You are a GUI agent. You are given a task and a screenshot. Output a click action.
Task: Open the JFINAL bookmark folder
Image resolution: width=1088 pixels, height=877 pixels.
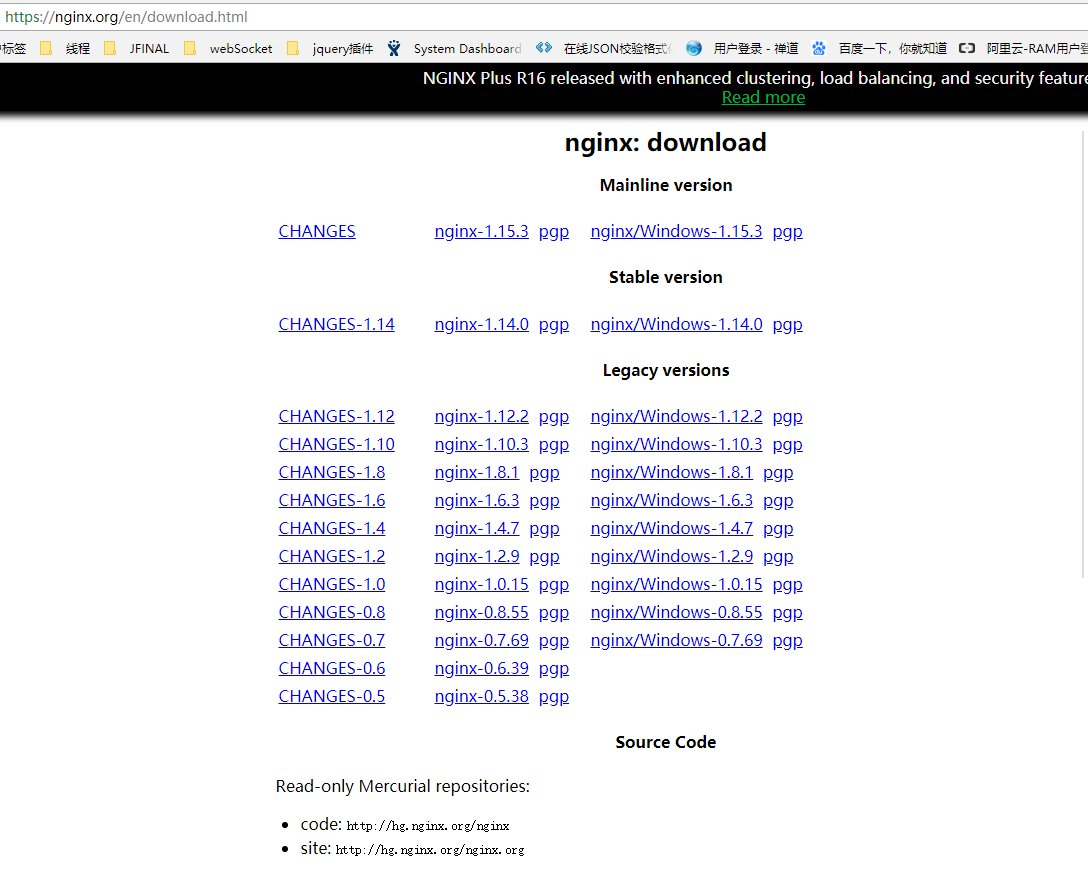click(137, 49)
